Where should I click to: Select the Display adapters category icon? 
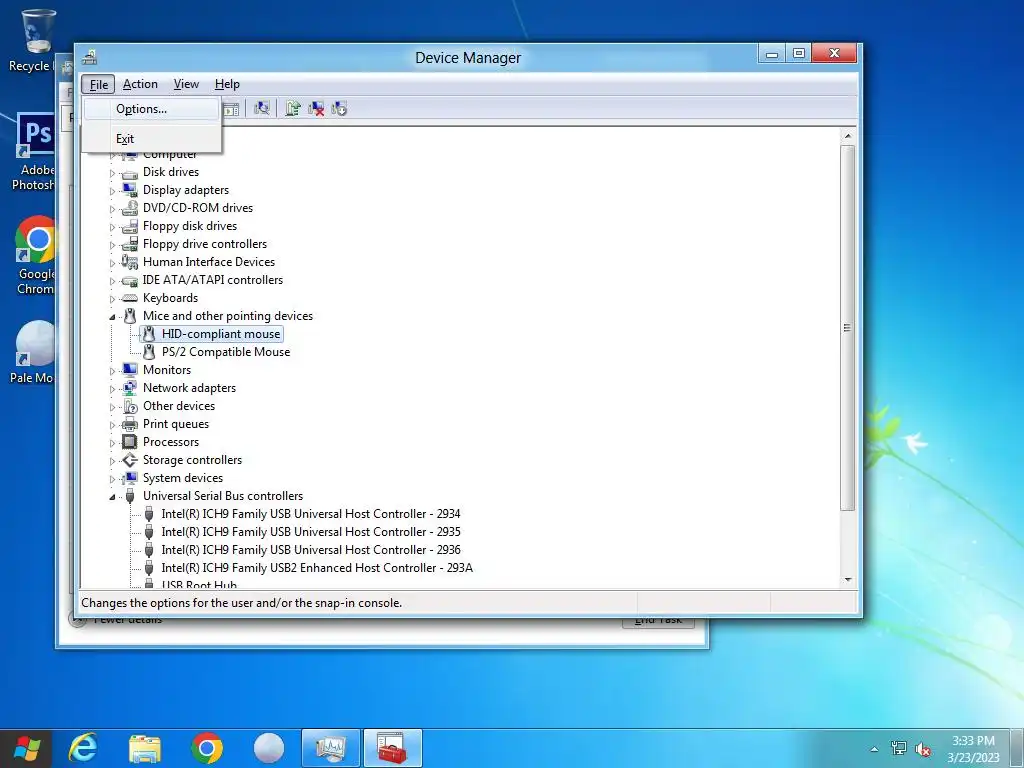point(130,189)
